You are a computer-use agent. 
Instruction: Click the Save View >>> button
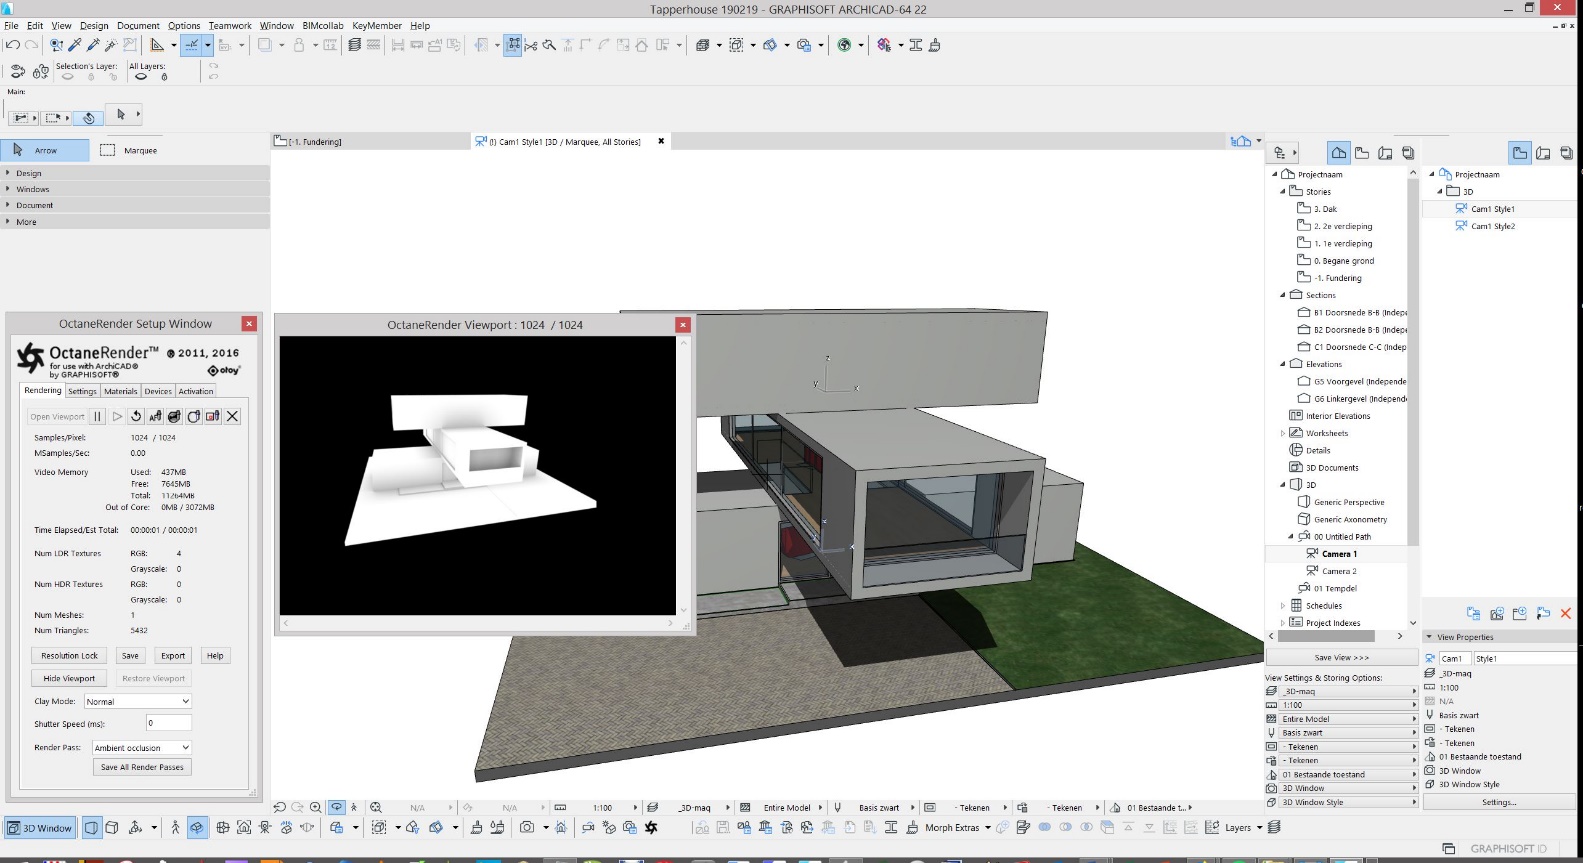(1341, 658)
